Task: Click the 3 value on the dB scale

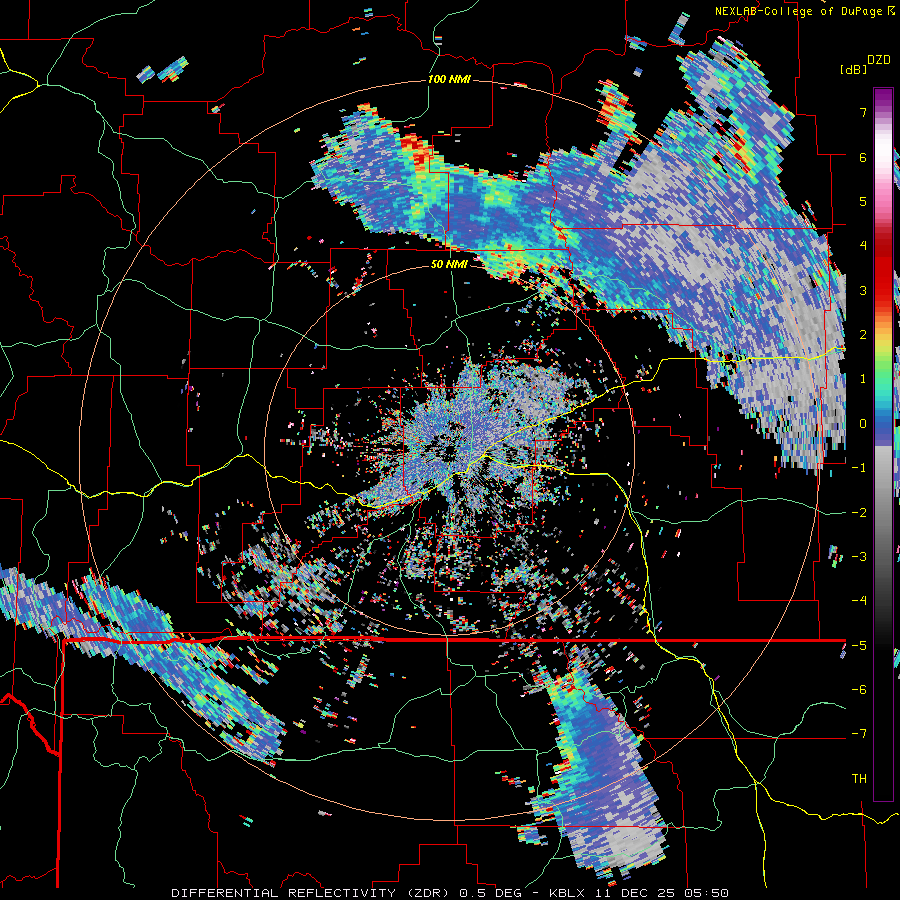Action: [863, 290]
